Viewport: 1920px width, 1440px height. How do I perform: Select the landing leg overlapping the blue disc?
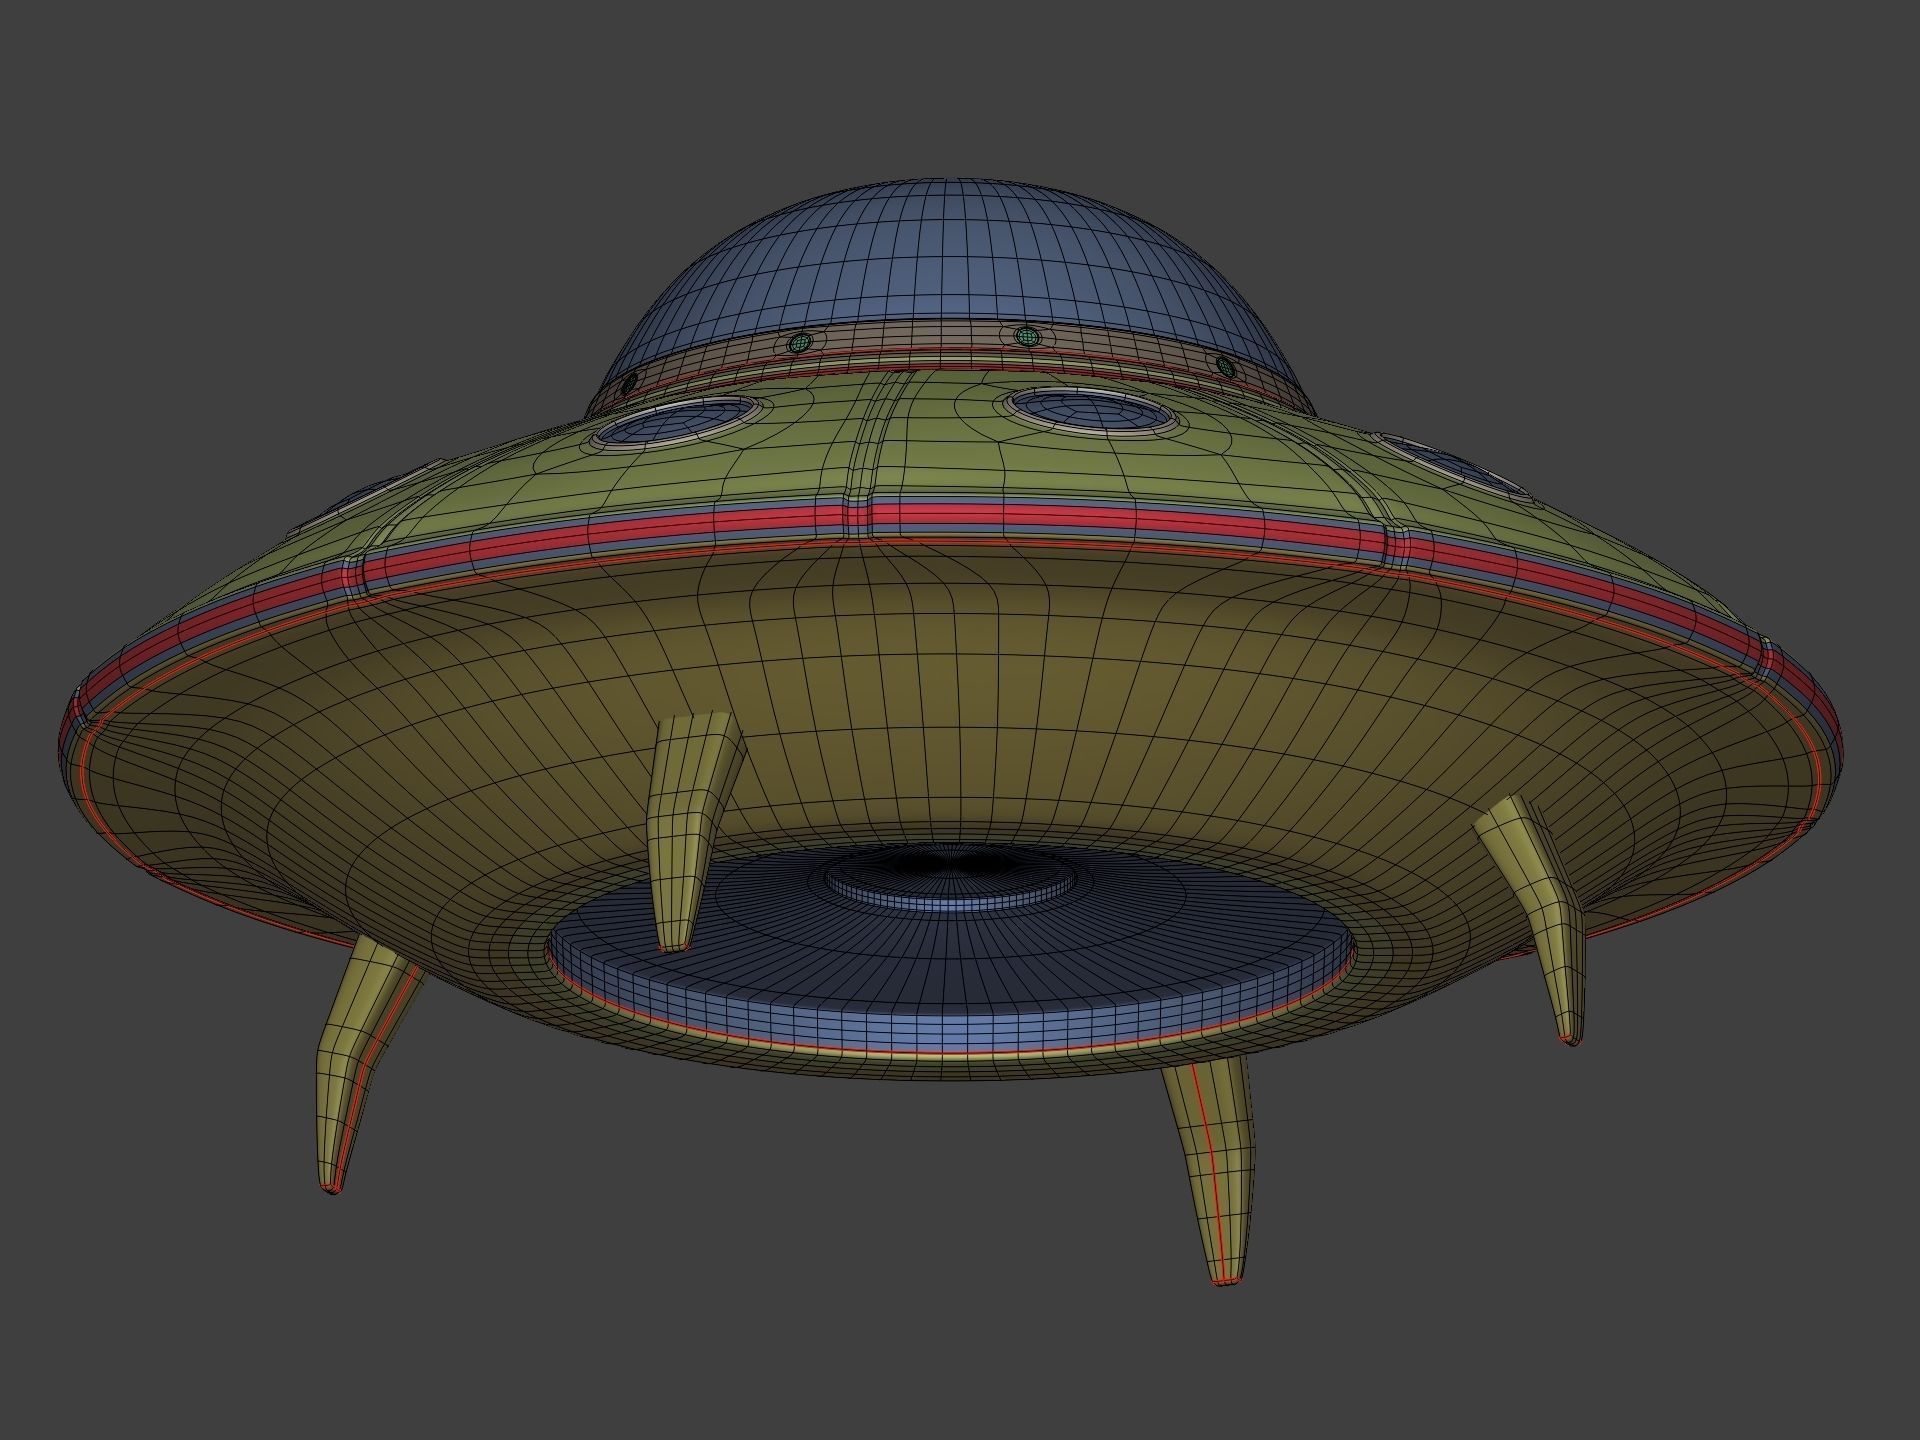click(693, 830)
